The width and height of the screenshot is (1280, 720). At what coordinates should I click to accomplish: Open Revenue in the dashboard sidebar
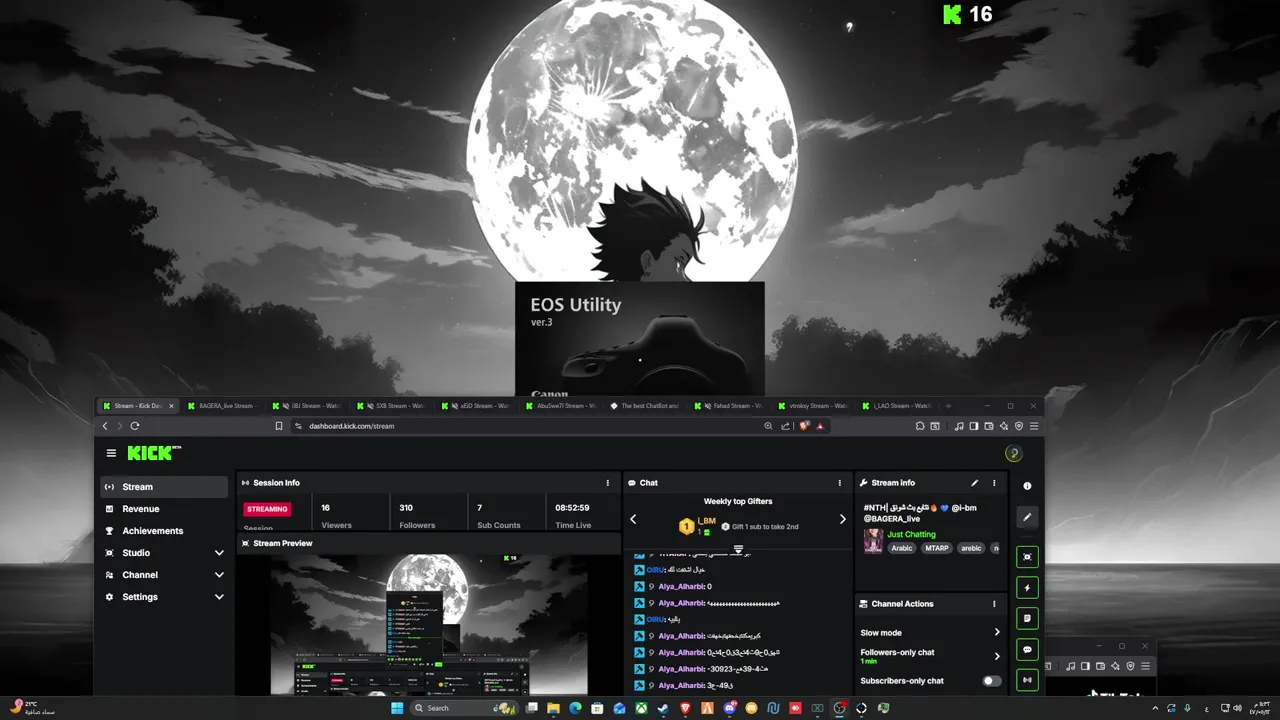coord(165,509)
